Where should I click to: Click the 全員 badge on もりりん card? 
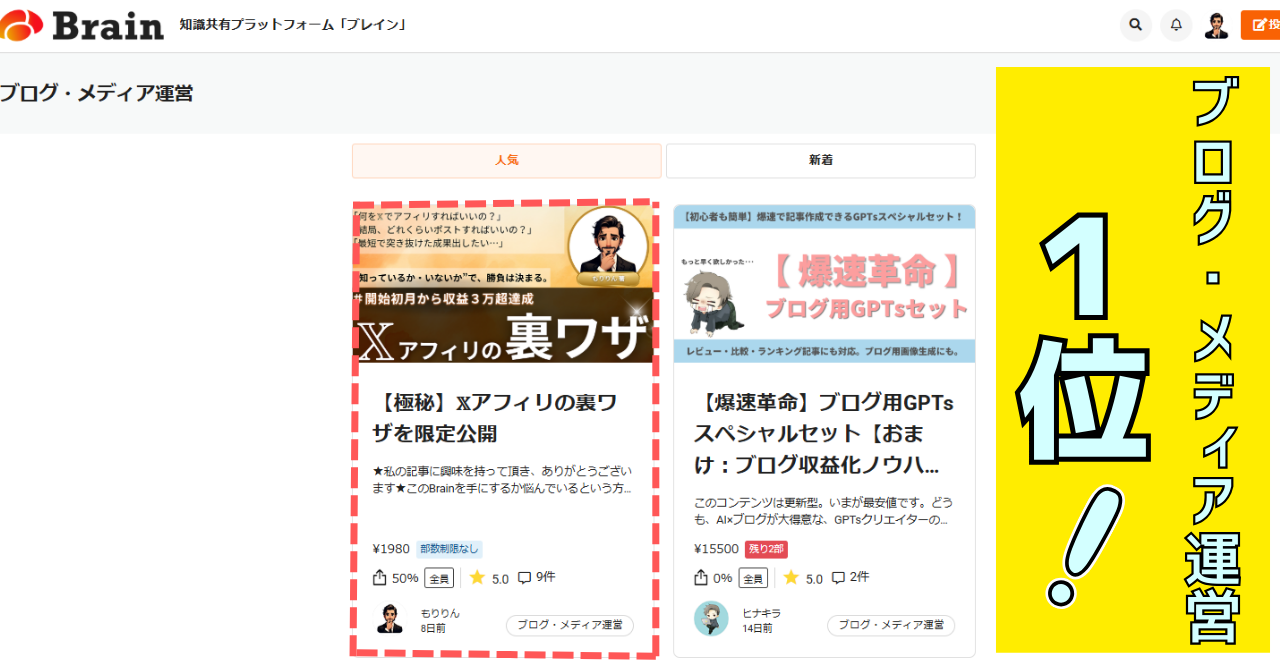439,578
